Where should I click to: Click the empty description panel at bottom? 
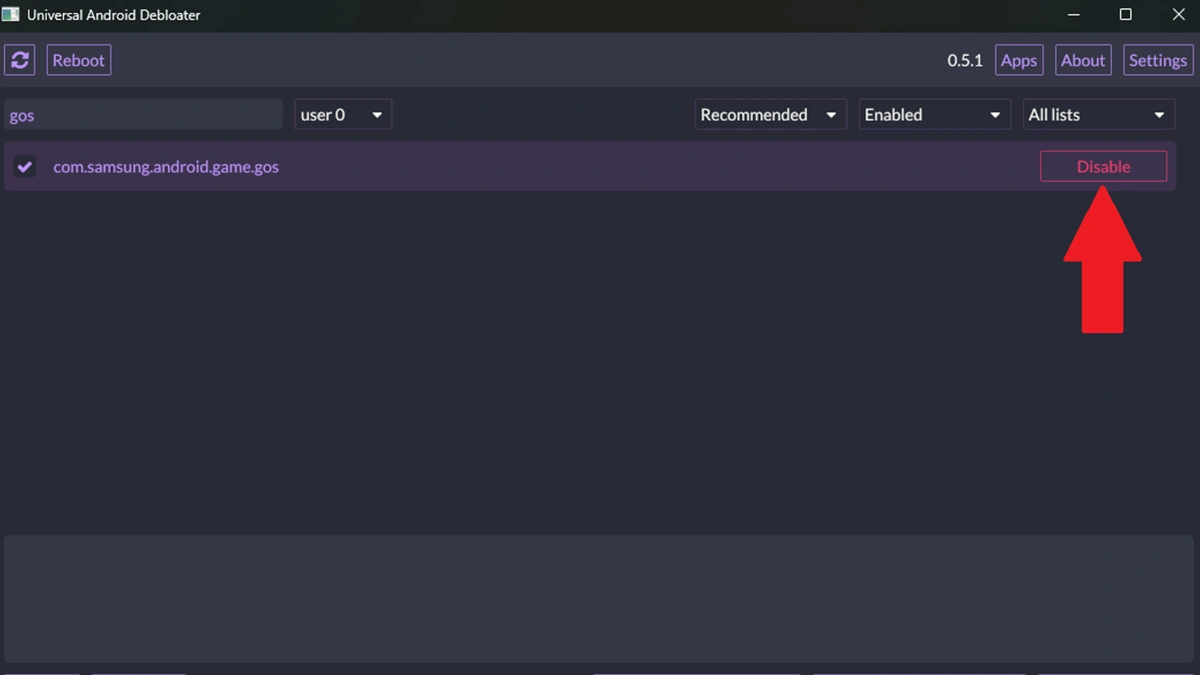(599, 598)
